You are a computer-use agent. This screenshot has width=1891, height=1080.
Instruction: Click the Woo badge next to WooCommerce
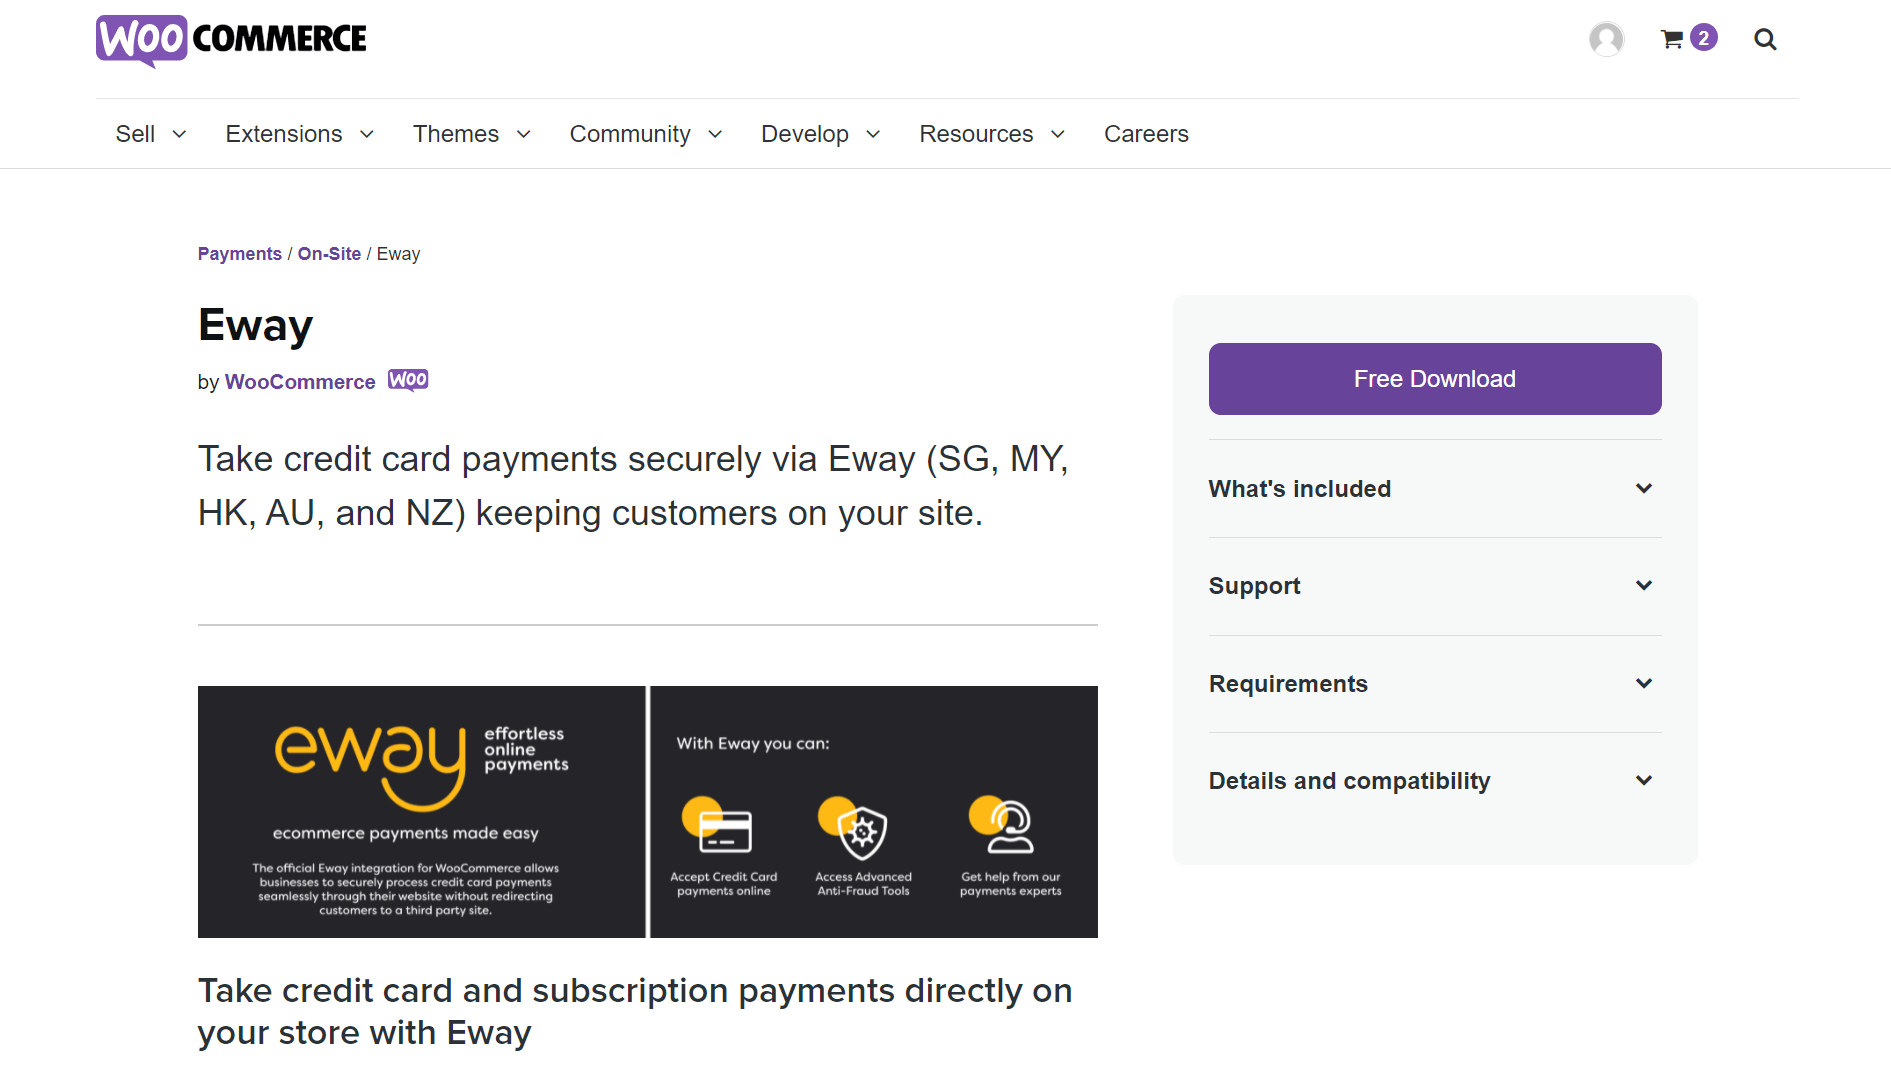[x=408, y=380]
